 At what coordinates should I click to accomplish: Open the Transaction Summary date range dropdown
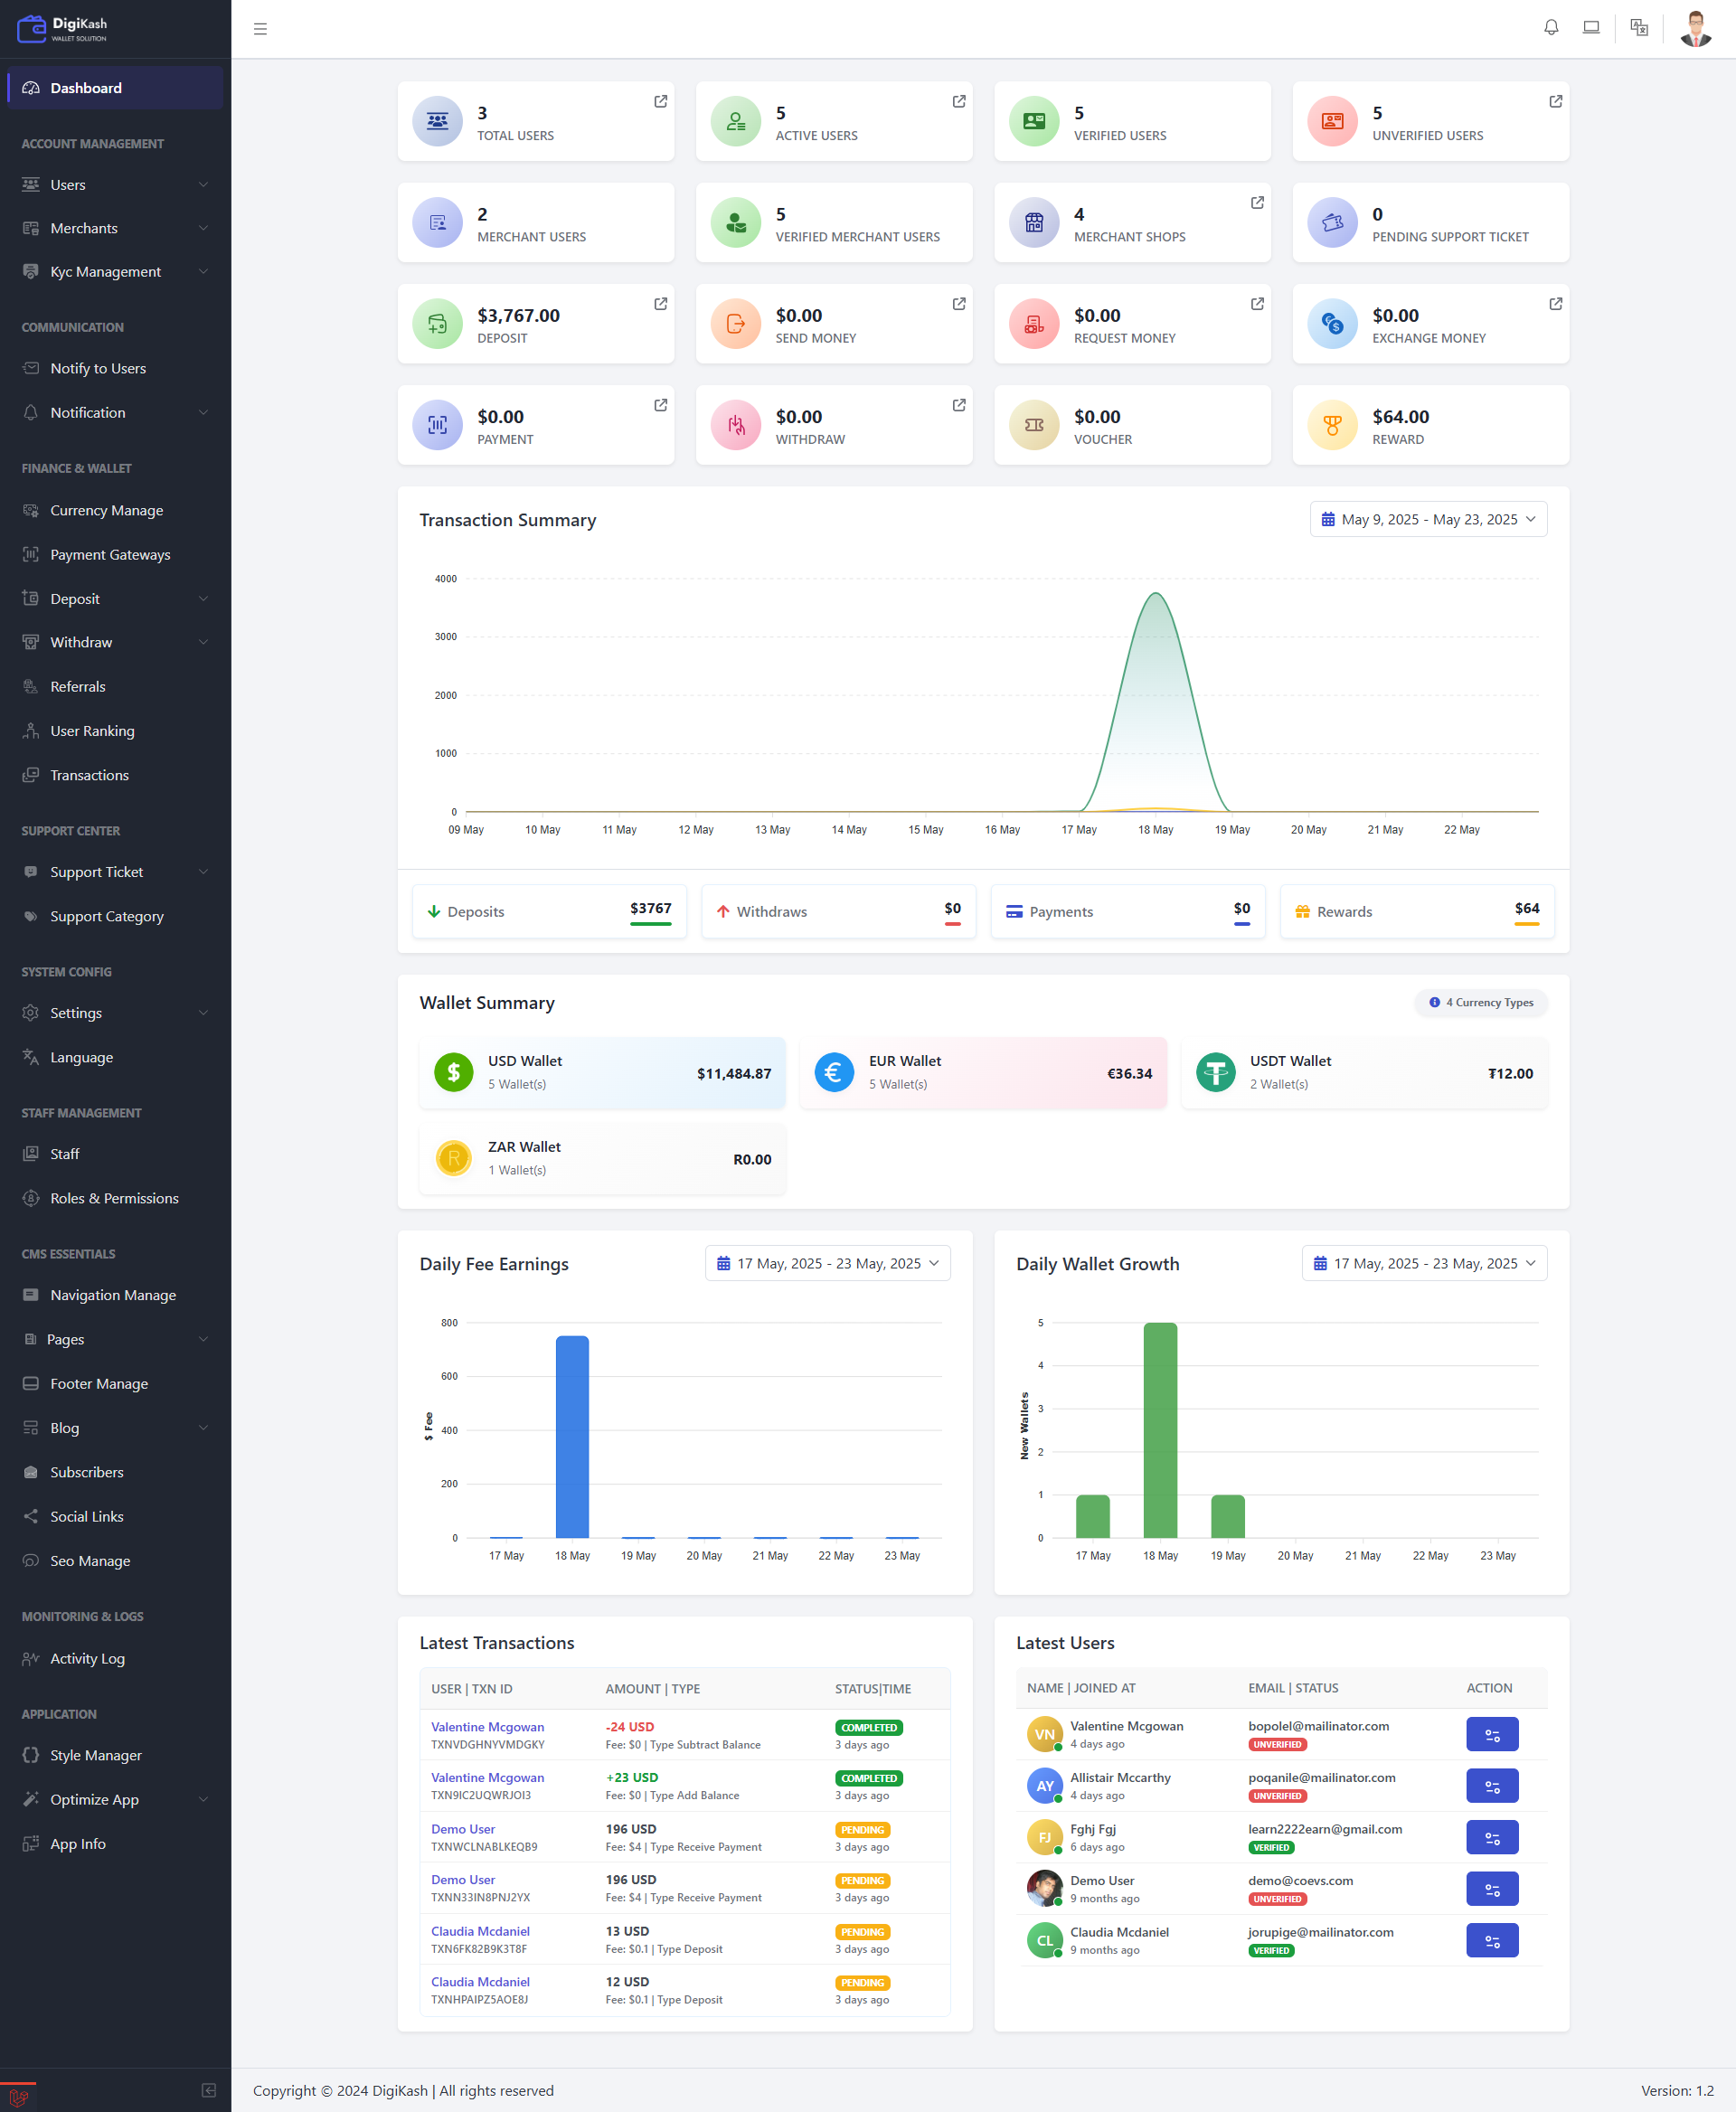pyautogui.click(x=1428, y=519)
